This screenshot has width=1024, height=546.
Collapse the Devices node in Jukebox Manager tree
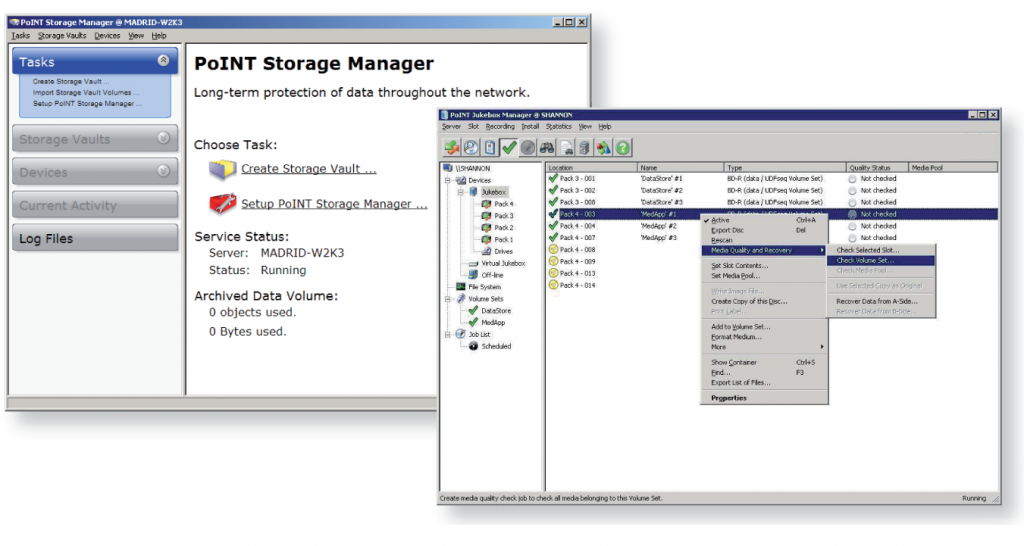click(x=448, y=180)
